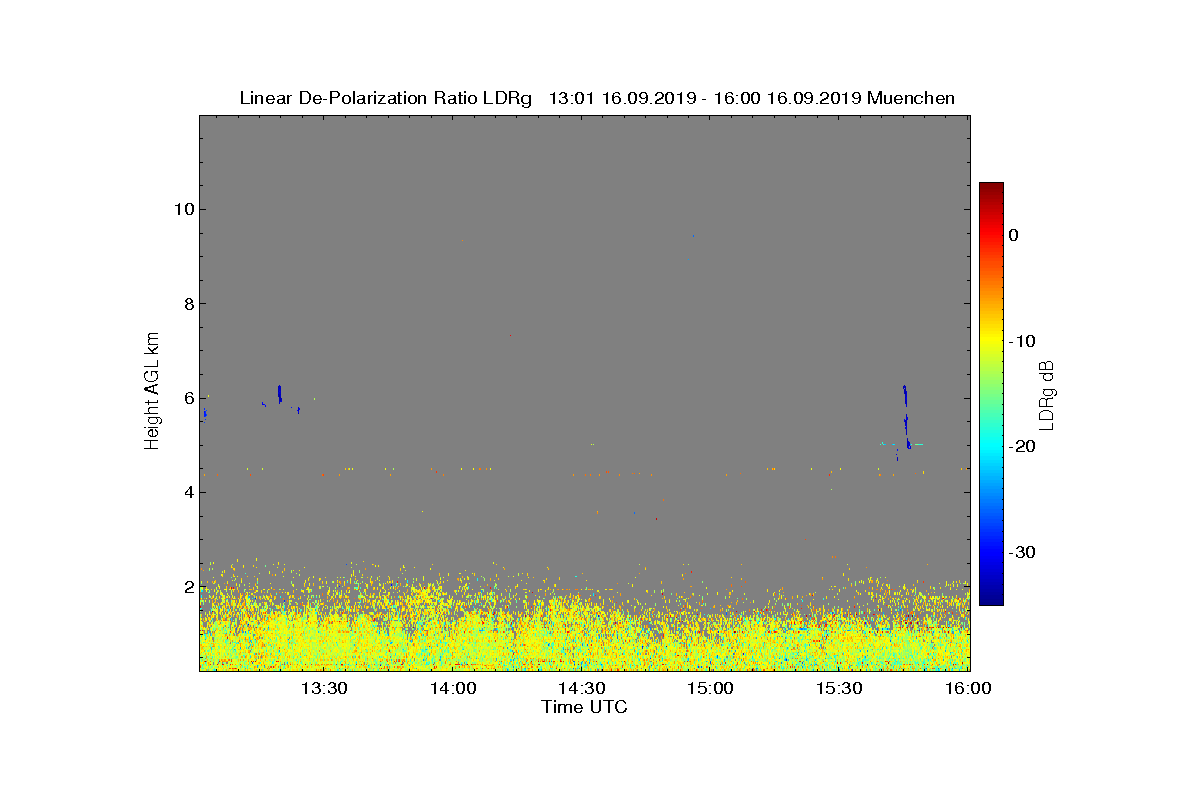Click the 4 km height tick label
This screenshot has width=1200, height=800.
[x=186, y=492]
